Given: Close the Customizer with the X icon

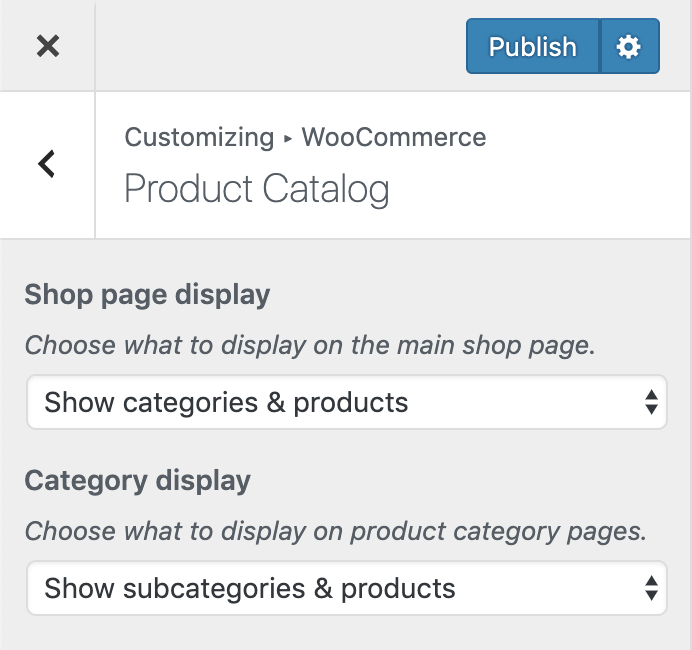Looking at the screenshot, I should pos(48,46).
